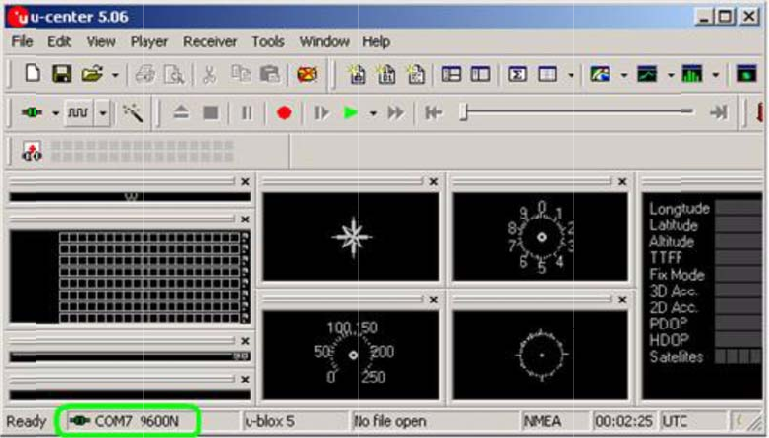The height and width of the screenshot is (438, 769).
Task: Click the satellite action icon on third toolbar
Action: [32, 151]
